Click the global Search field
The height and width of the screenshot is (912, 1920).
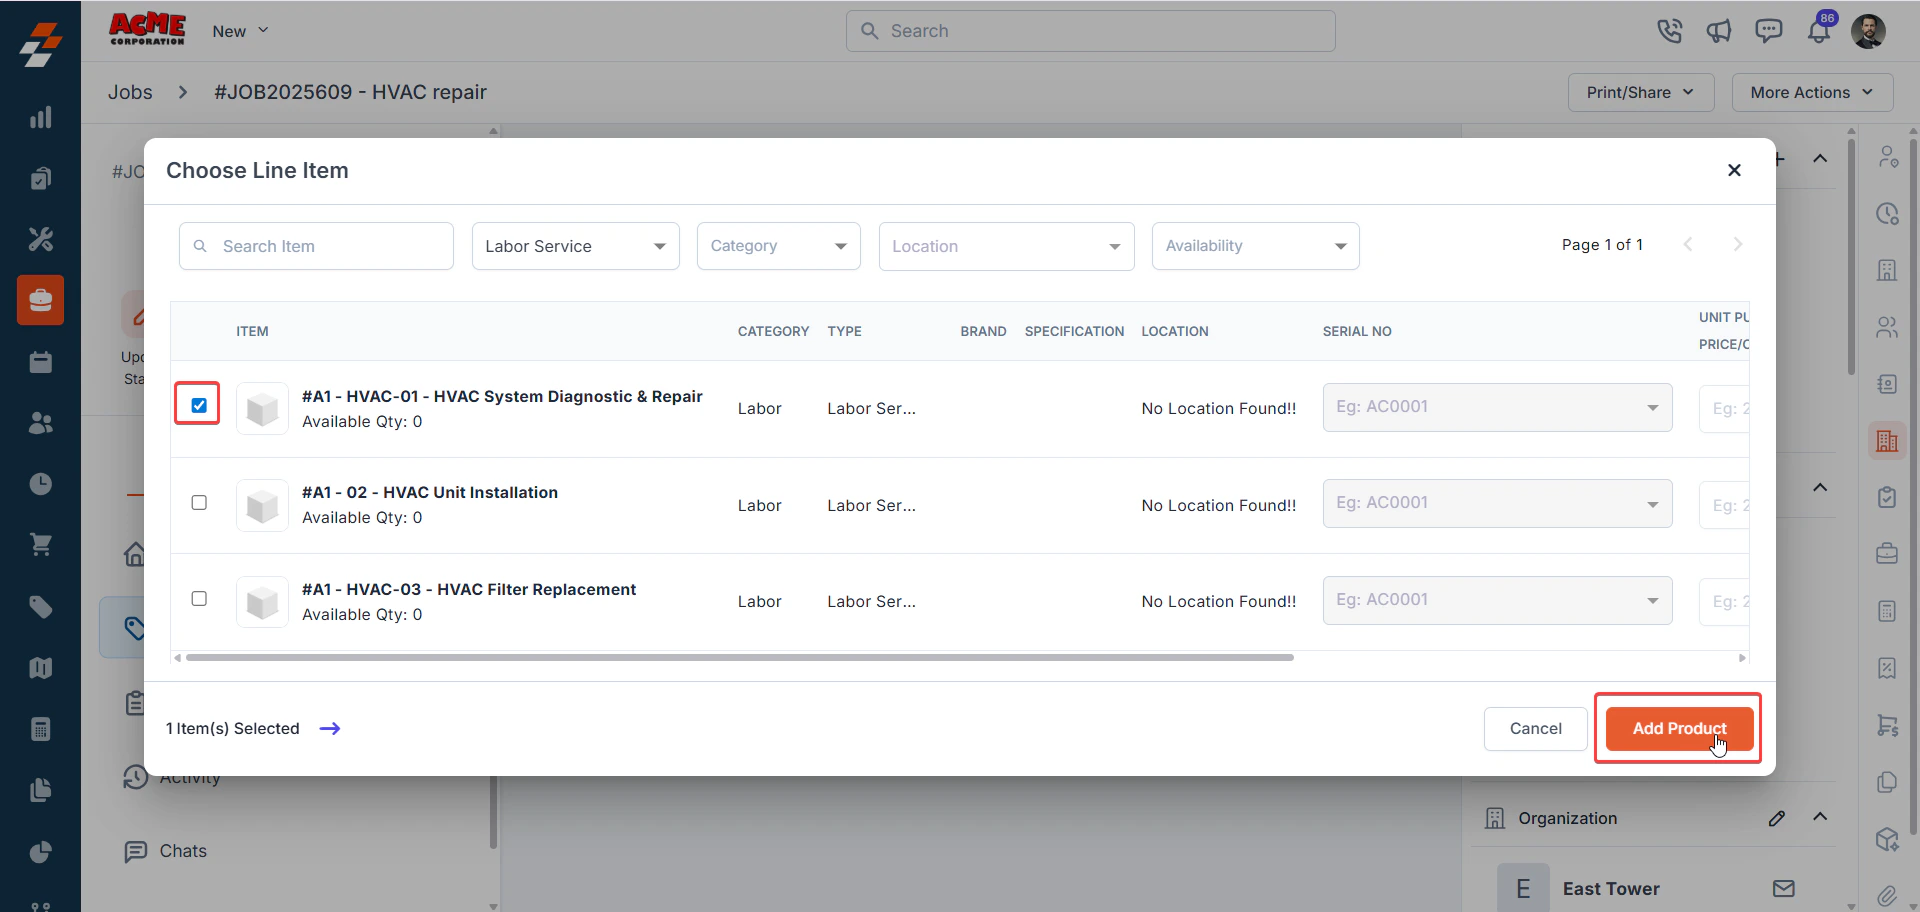tap(1090, 31)
